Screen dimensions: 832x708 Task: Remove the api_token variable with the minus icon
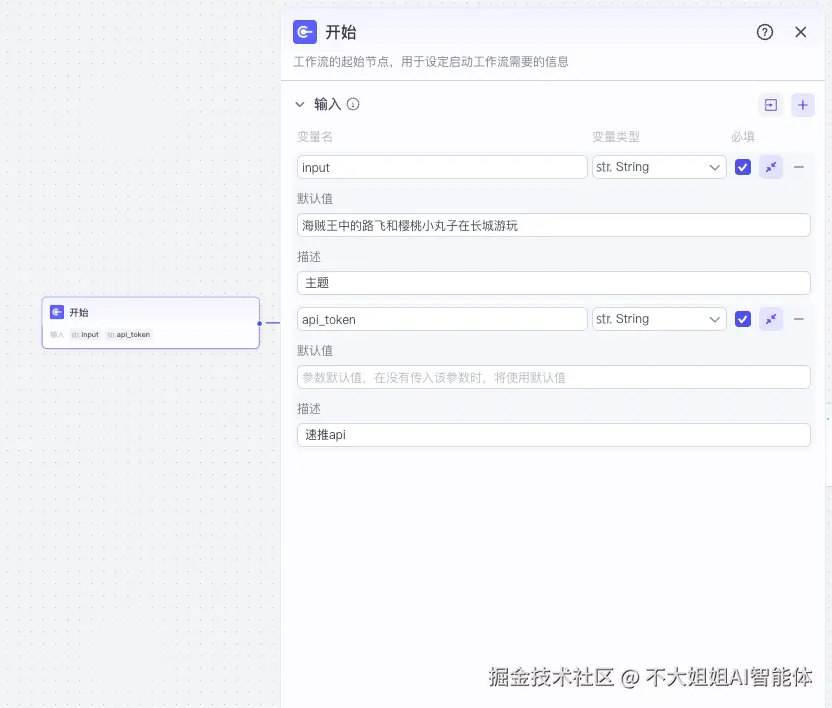tap(801, 319)
